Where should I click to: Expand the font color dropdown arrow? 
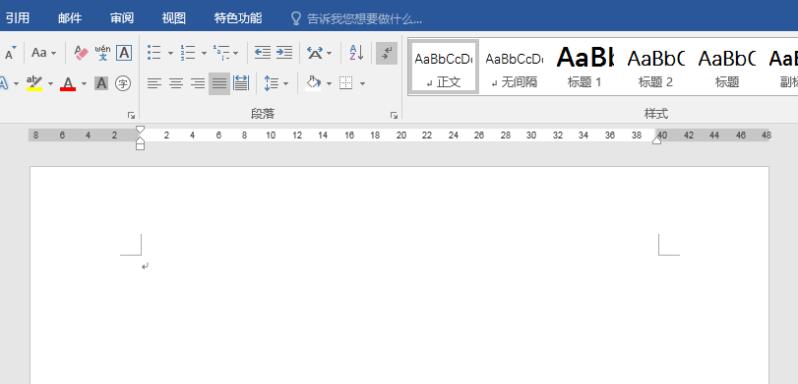[x=84, y=84]
